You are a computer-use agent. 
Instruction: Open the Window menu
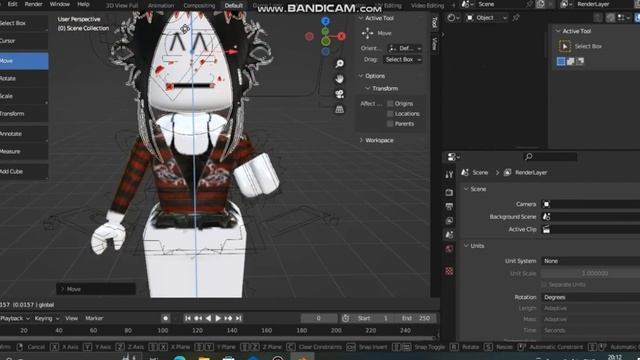coord(60,4)
